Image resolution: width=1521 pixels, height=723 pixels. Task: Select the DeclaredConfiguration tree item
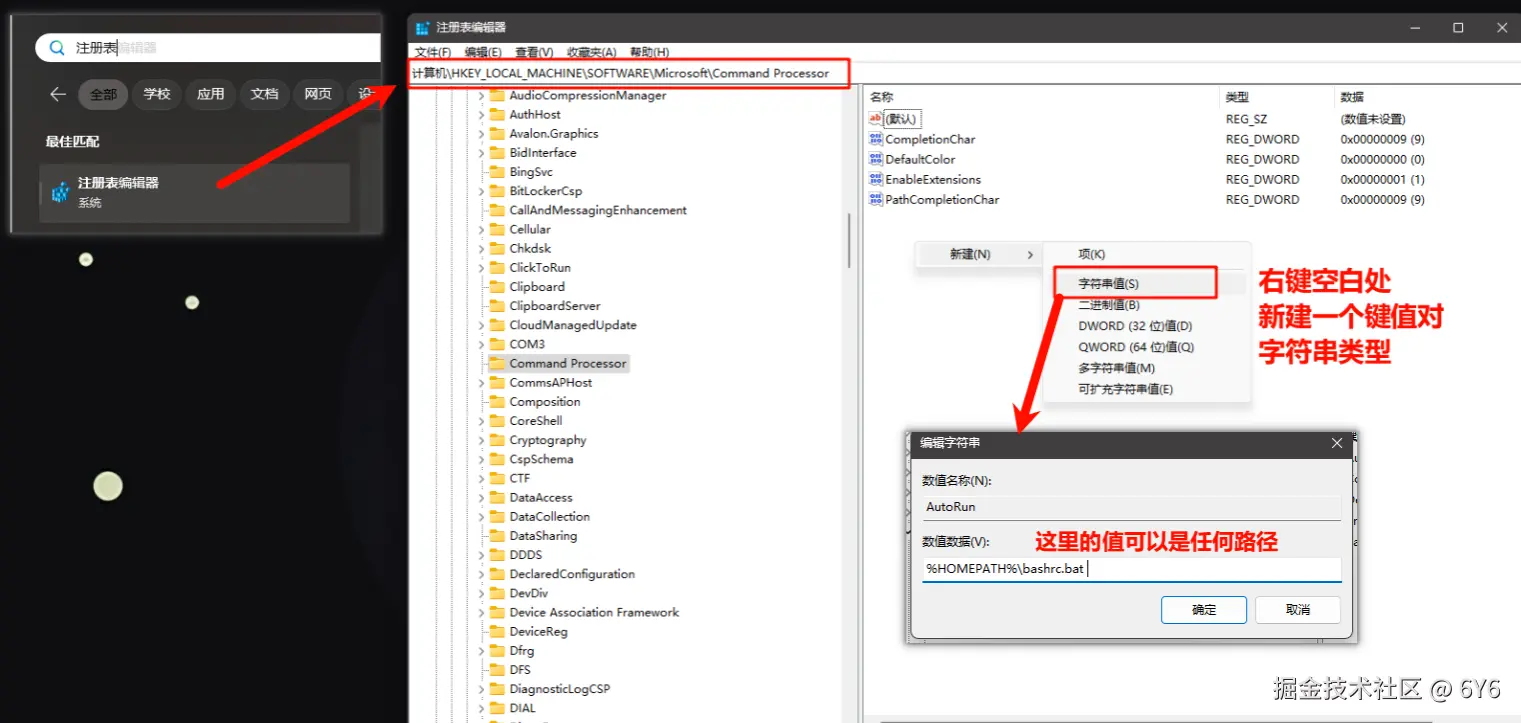572,575
